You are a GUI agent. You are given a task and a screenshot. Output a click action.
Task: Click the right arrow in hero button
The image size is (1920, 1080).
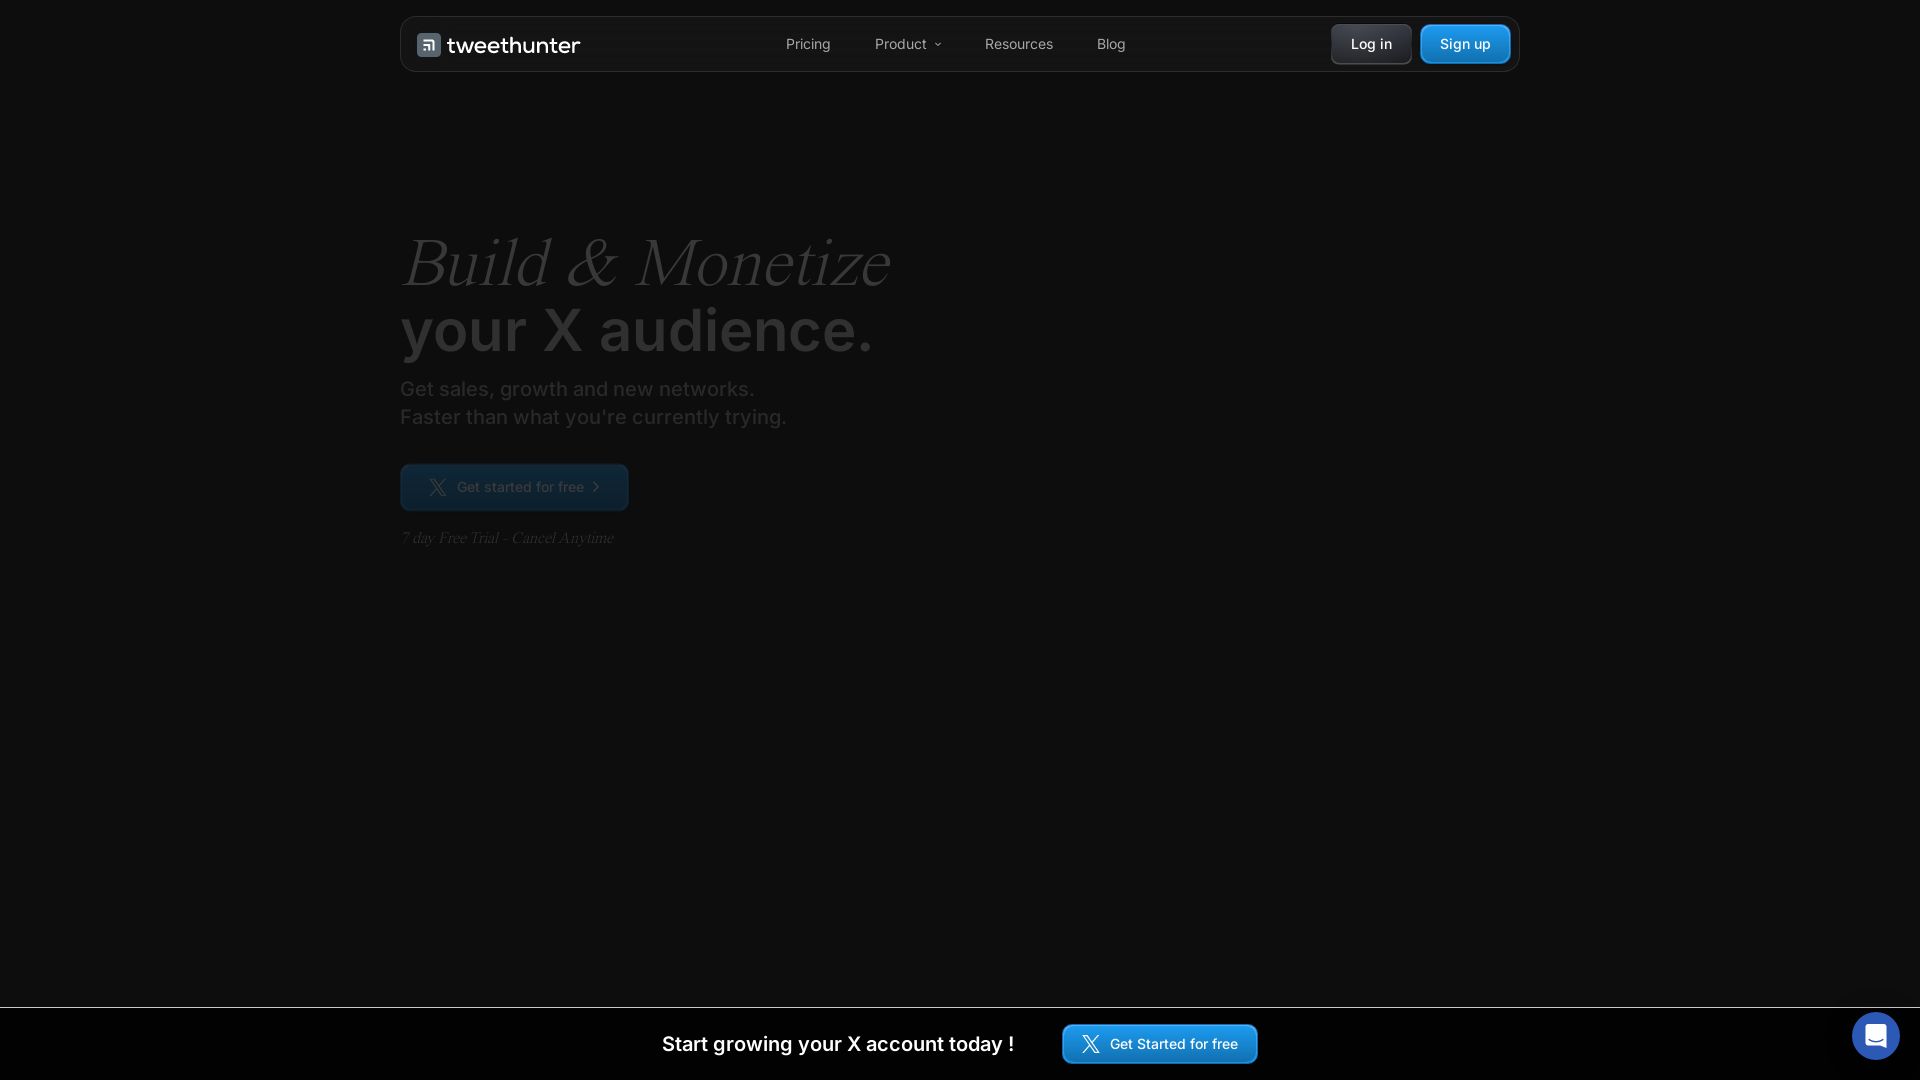(x=596, y=487)
